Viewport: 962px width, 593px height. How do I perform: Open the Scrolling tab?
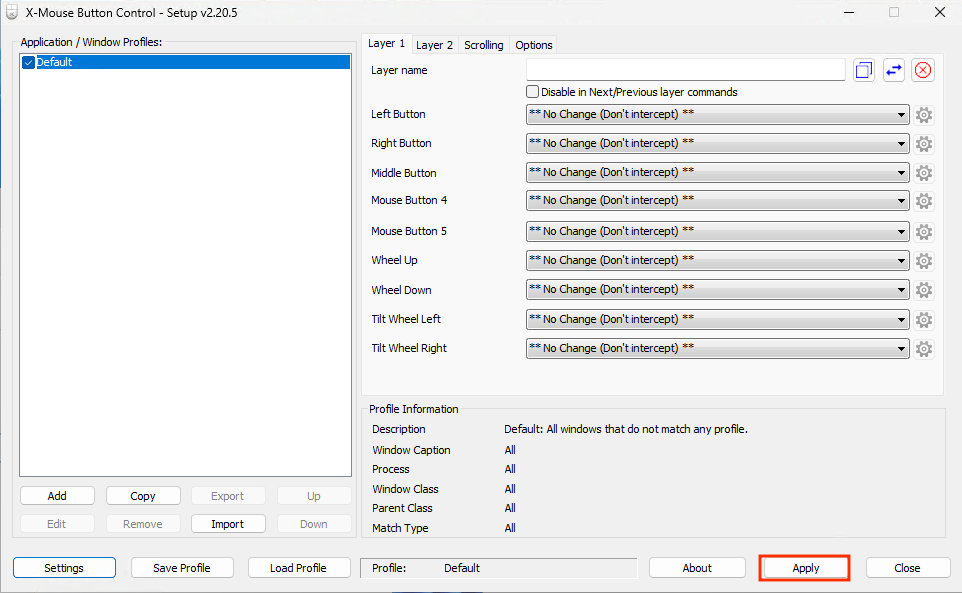[483, 45]
